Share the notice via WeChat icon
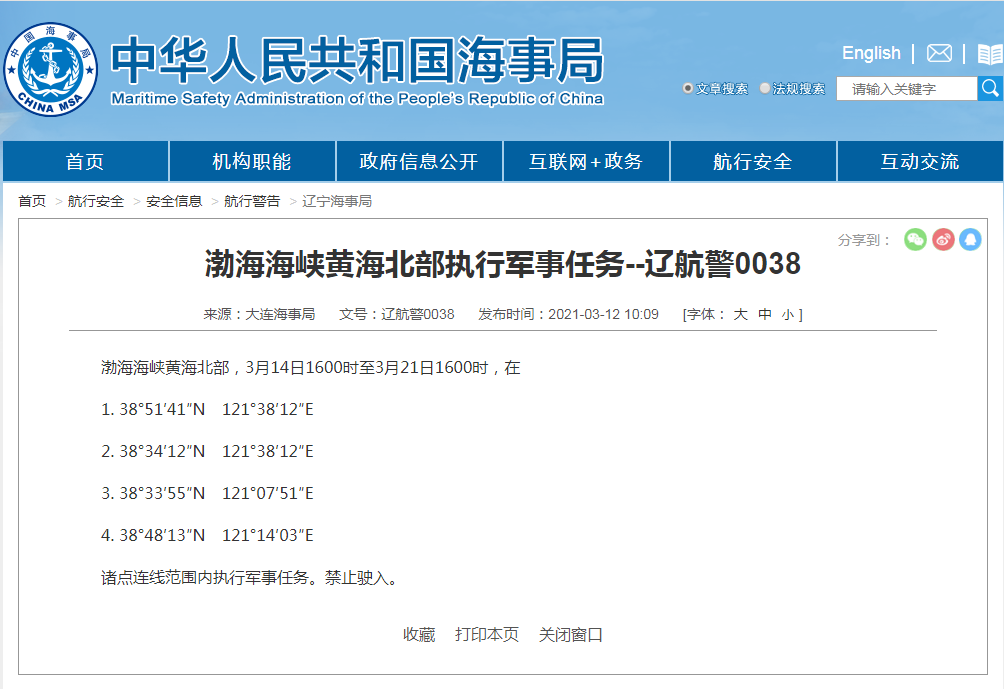Image resolution: width=1004 pixels, height=689 pixels. click(x=915, y=239)
